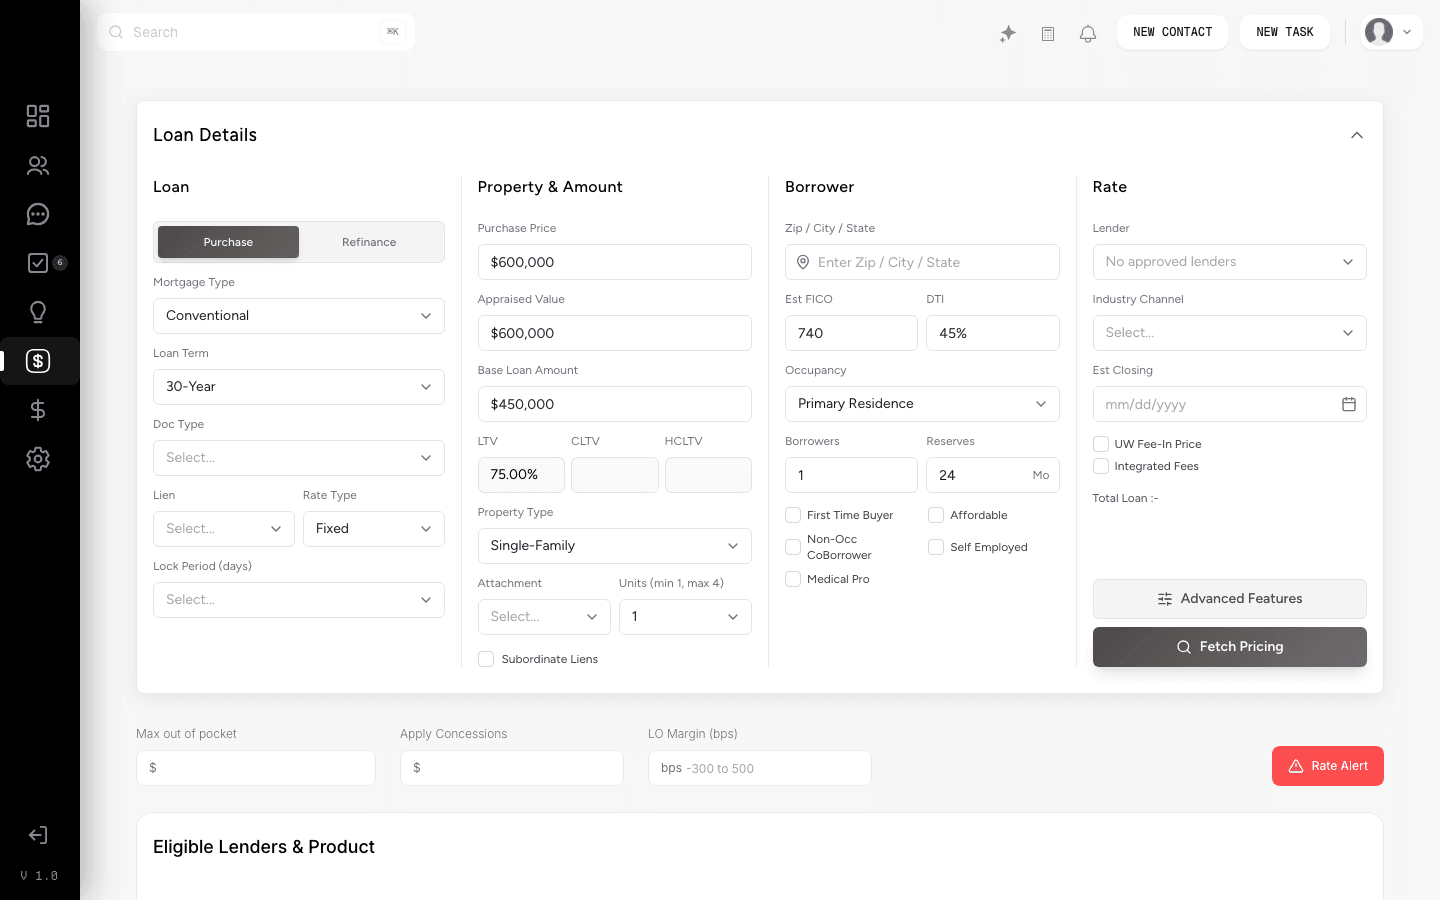Open the Loan Term dropdown
The height and width of the screenshot is (900, 1440).
299,387
